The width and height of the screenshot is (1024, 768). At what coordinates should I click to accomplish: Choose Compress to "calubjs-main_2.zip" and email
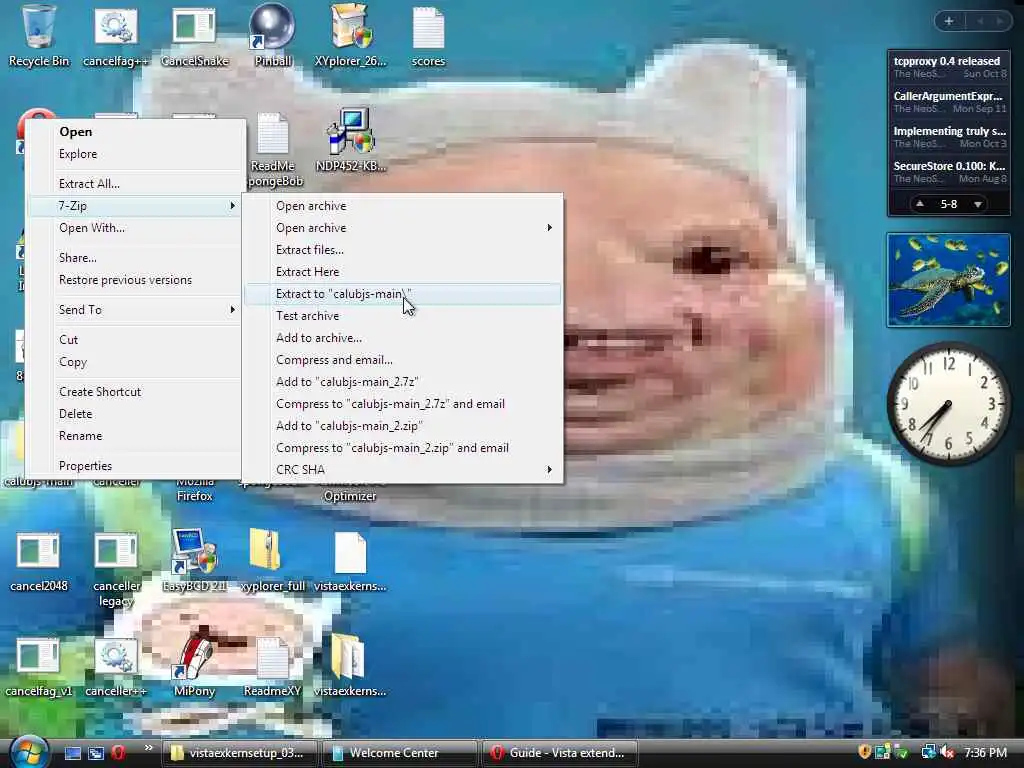point(402,448)
